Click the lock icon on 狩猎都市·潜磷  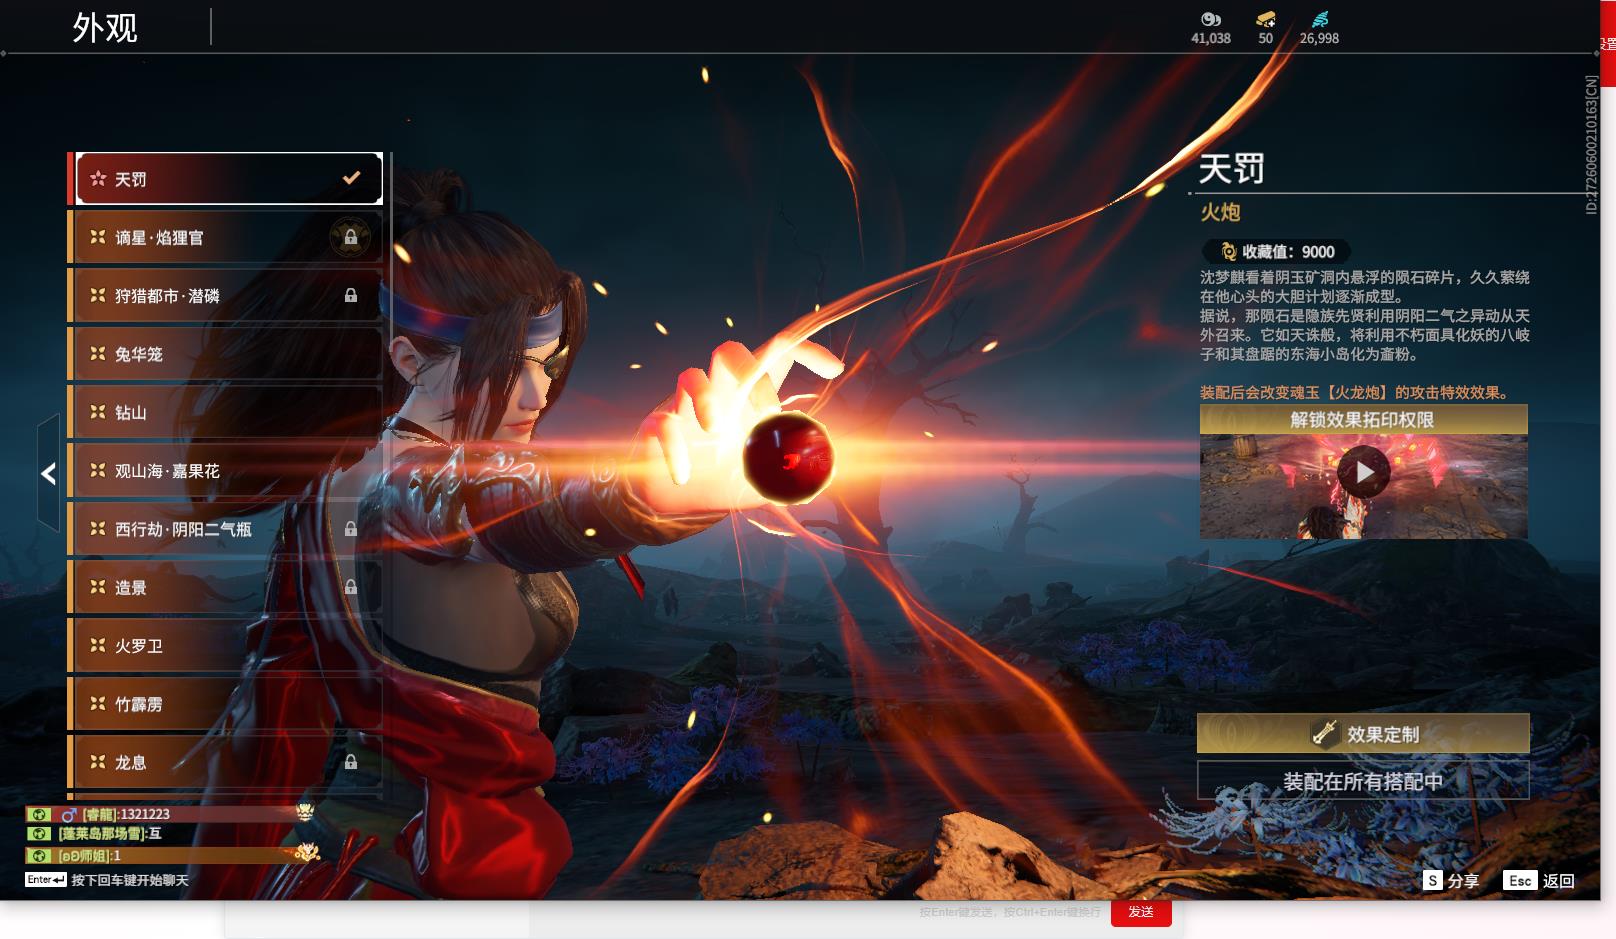(x=351, y=295)
